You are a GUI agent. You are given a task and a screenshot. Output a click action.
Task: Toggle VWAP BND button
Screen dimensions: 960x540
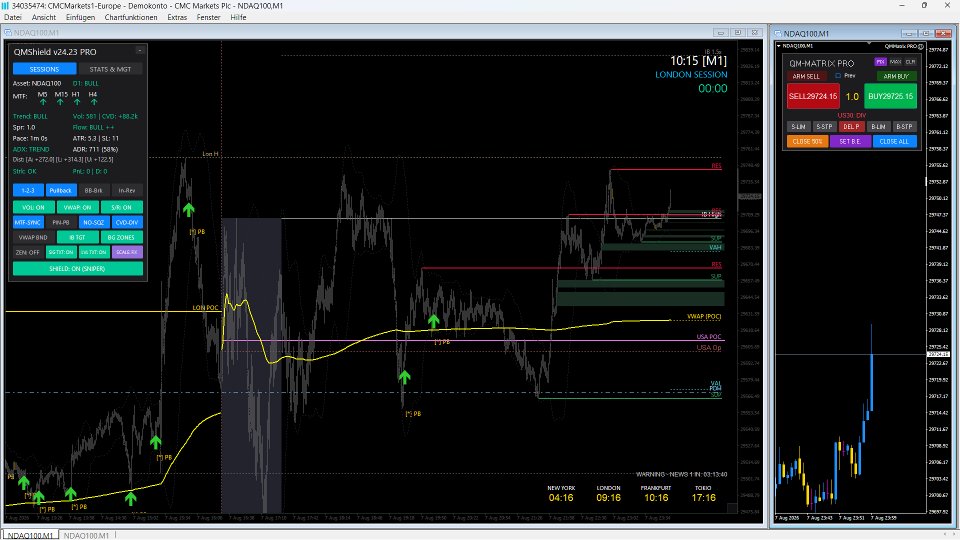34,238
